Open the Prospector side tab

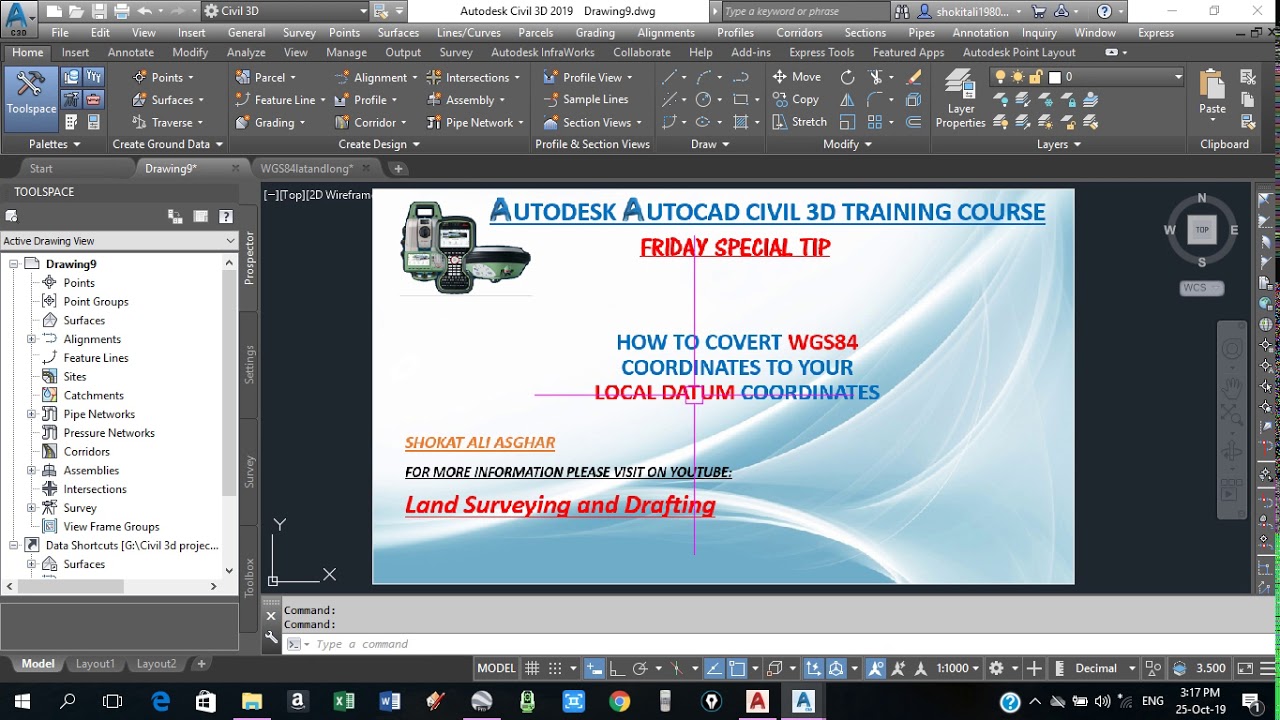250,258
